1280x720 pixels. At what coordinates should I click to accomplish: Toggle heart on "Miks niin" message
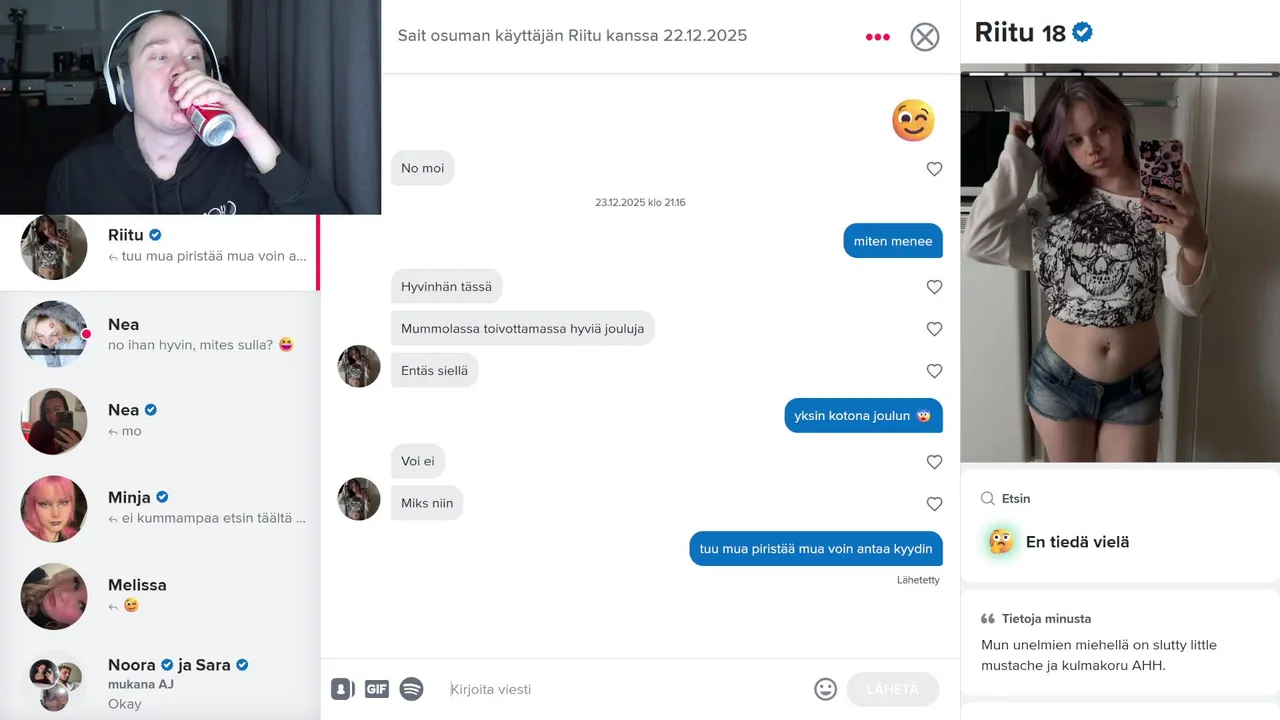pos(934,504)
